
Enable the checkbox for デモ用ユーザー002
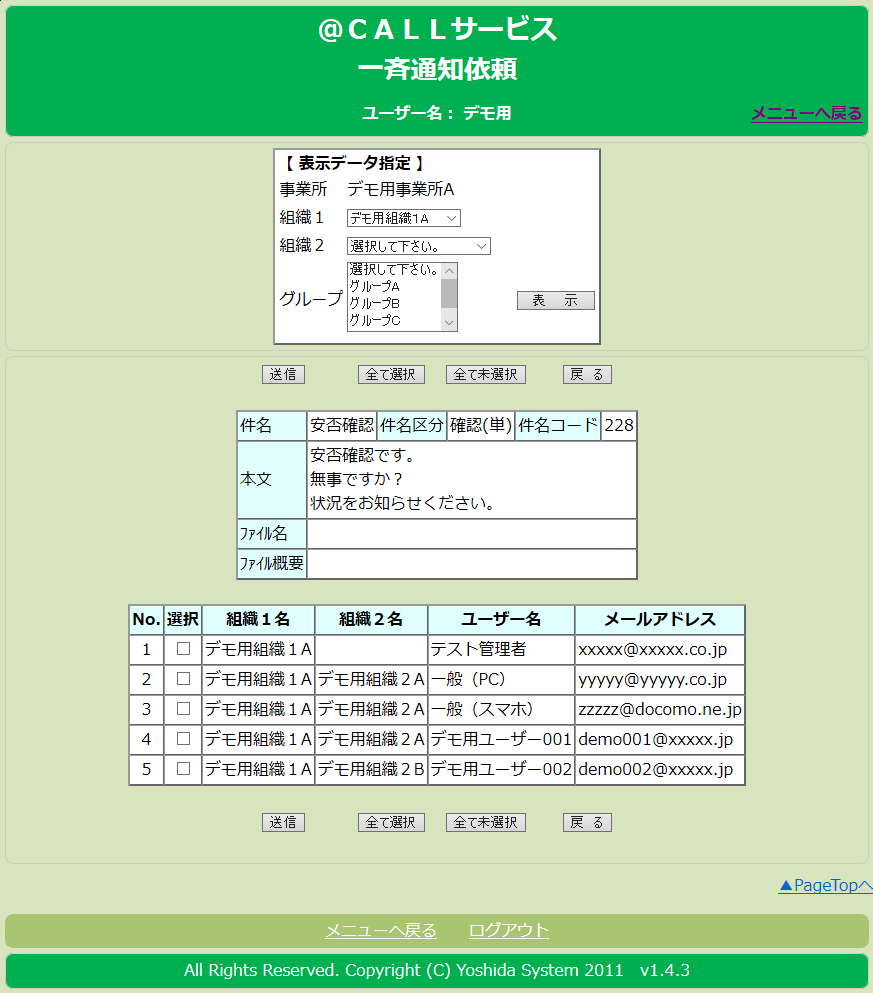tap(183, 769)
